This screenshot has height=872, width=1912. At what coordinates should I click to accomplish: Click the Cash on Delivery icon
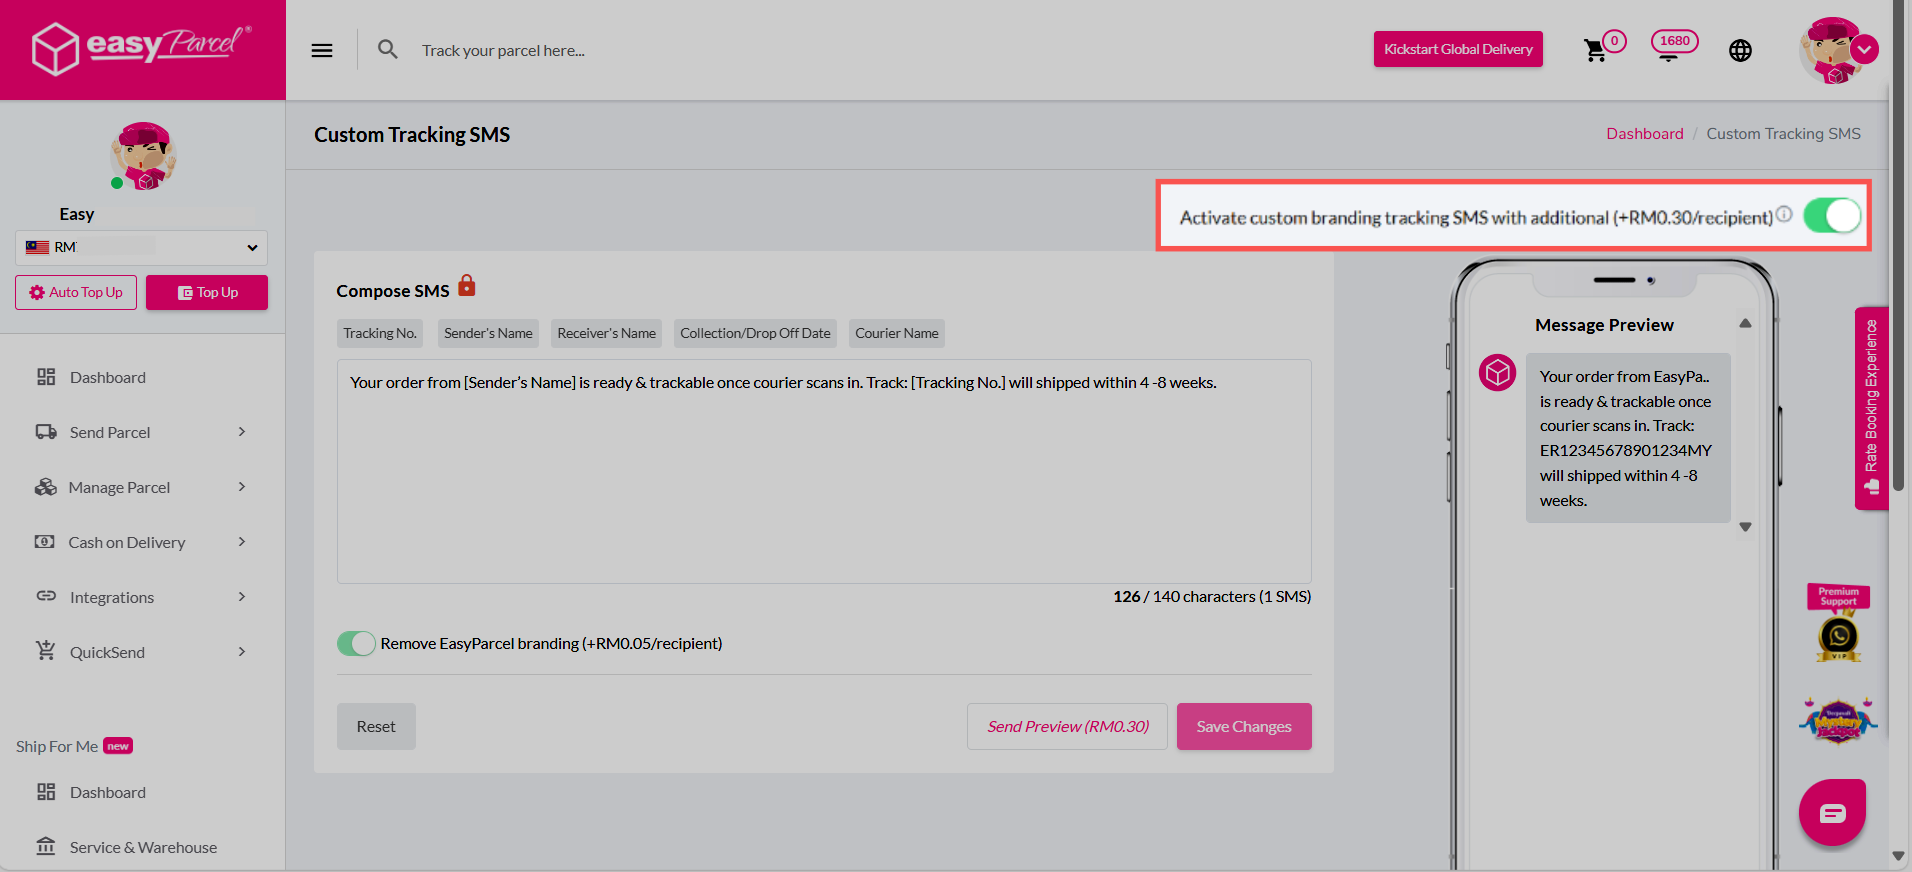tap(45, 542)
